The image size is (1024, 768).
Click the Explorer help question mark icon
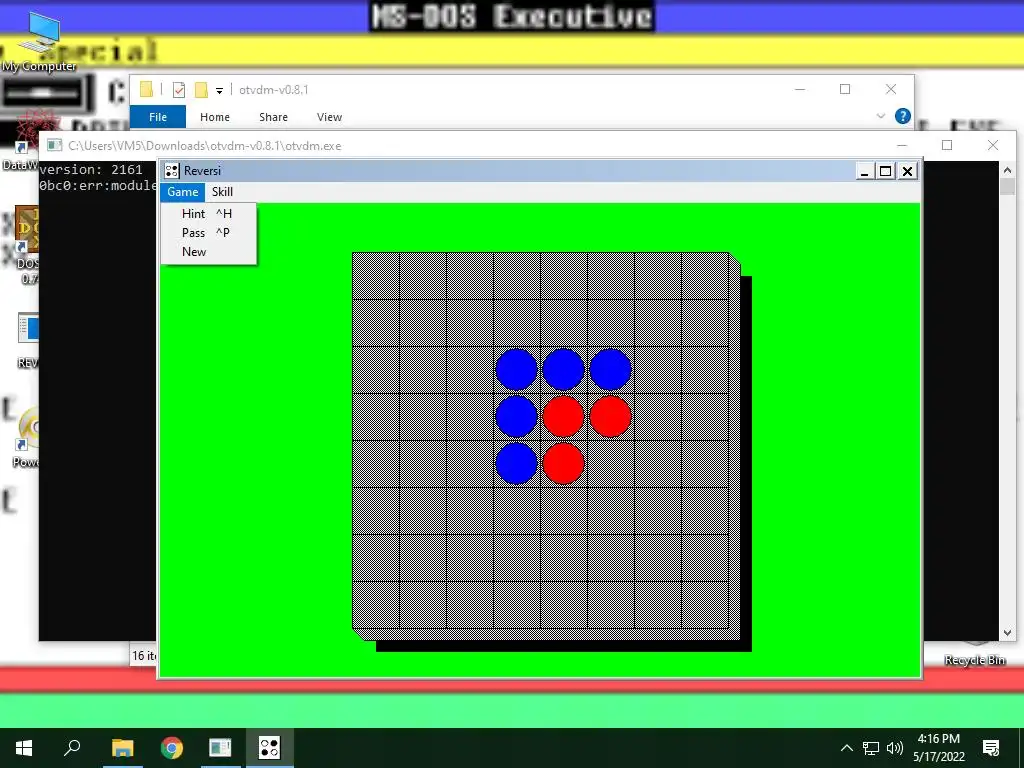point(903,116)
